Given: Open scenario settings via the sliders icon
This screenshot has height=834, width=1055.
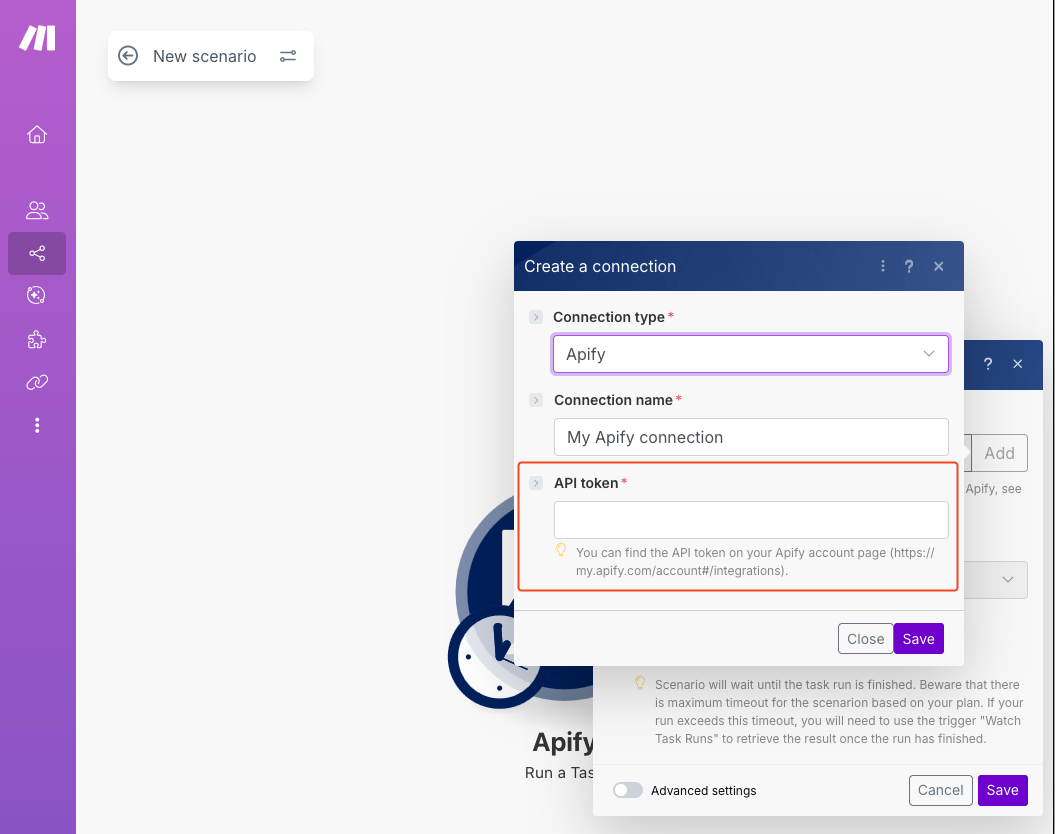Looking at the screenshot, I should [x=288, y=56].
